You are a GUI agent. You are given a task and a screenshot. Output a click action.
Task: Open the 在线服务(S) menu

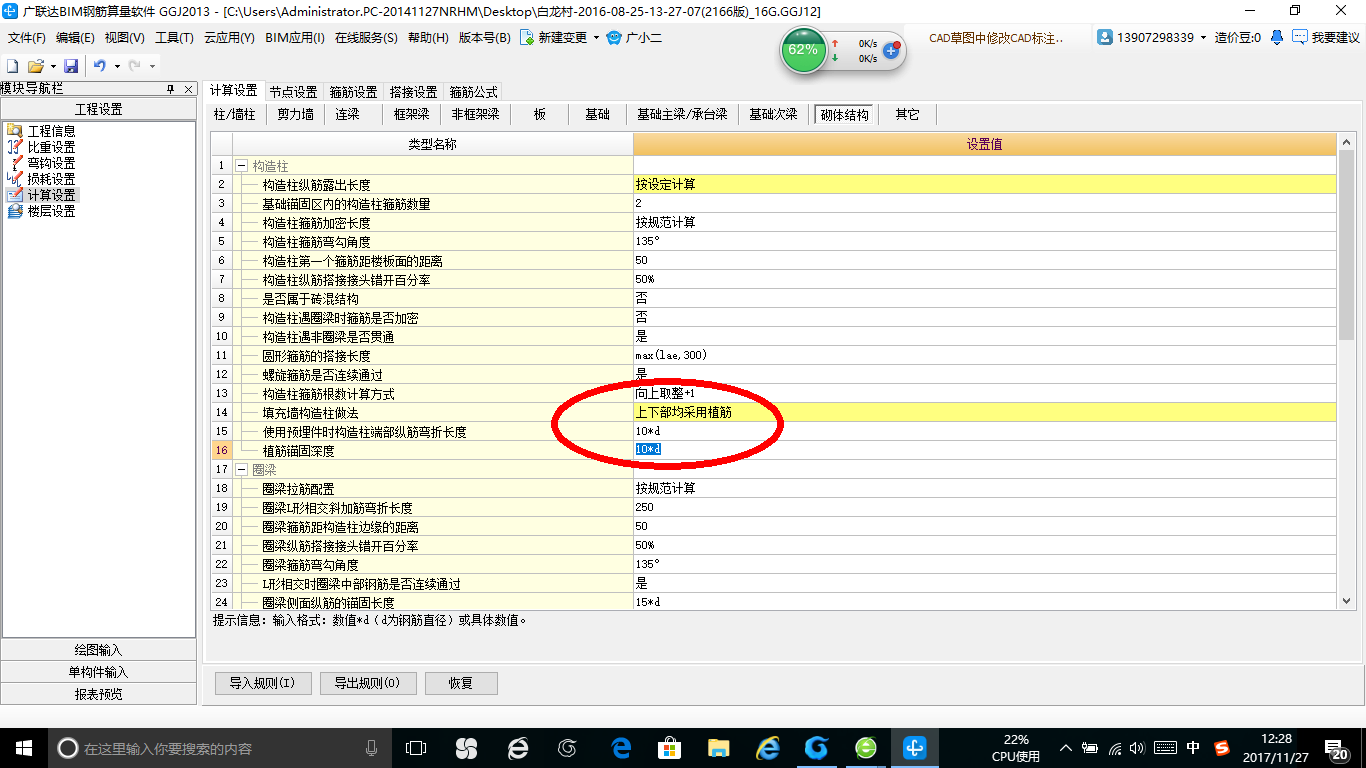(x=366, y=38)
